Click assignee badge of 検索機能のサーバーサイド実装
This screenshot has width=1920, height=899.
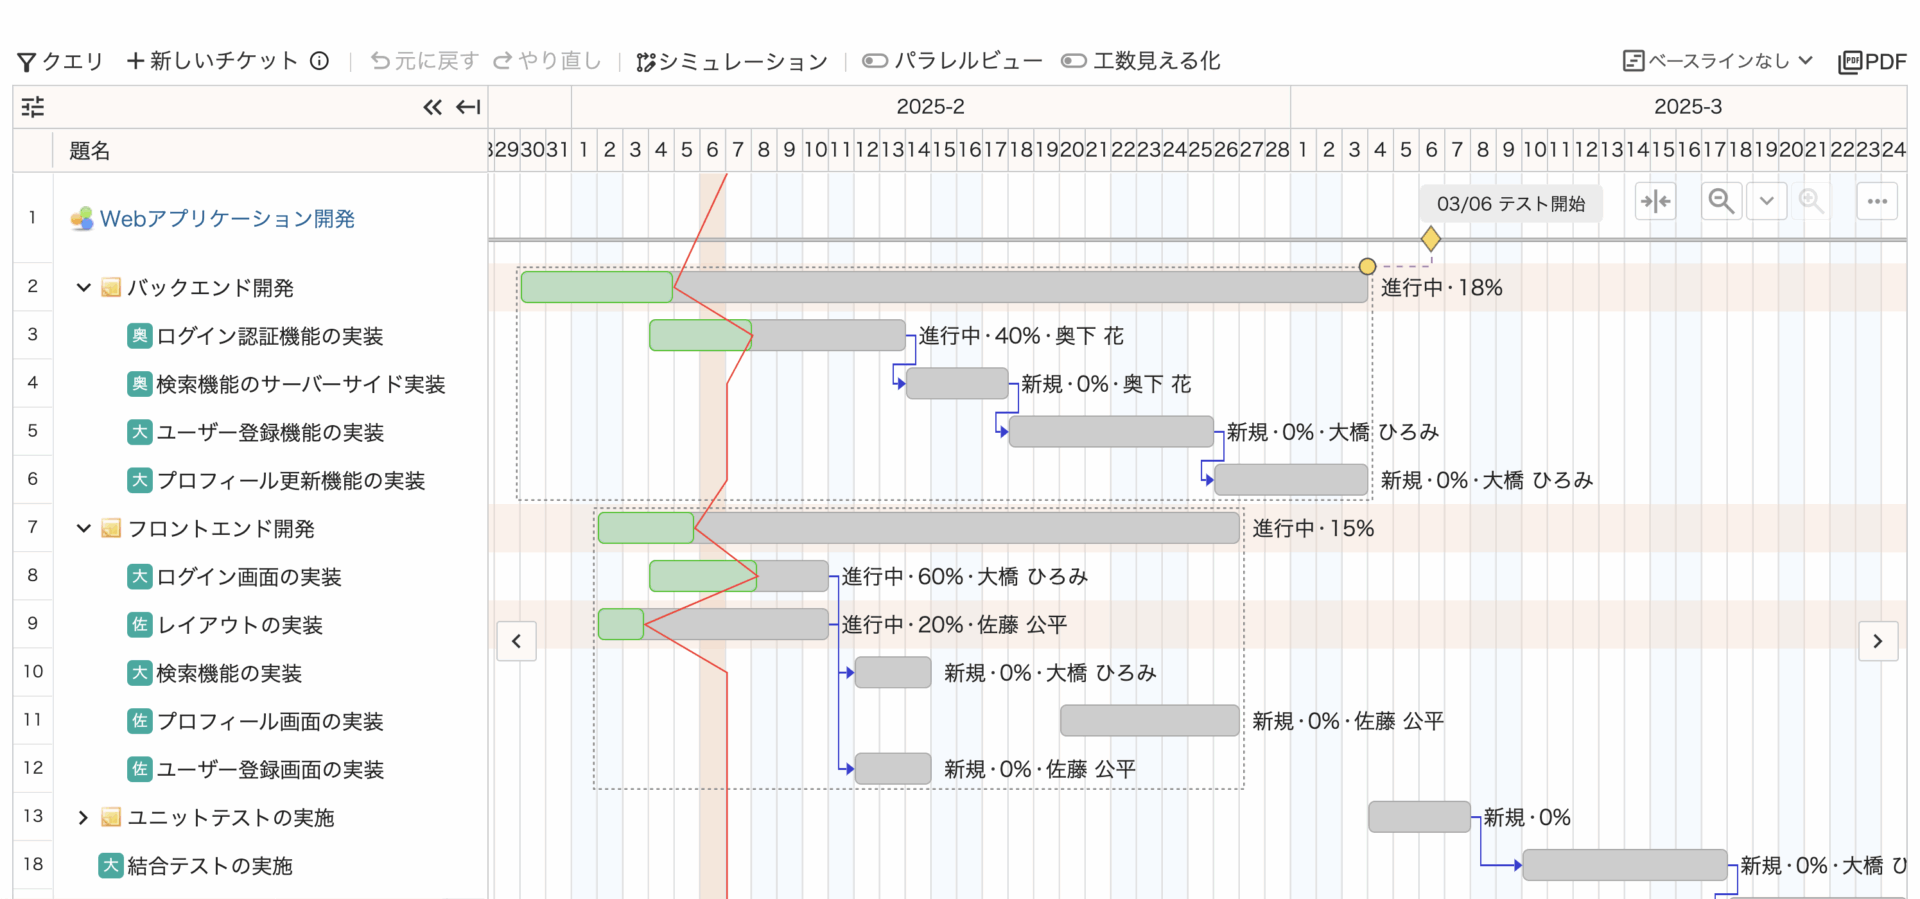pyautogui.click(x=140, y=384)
